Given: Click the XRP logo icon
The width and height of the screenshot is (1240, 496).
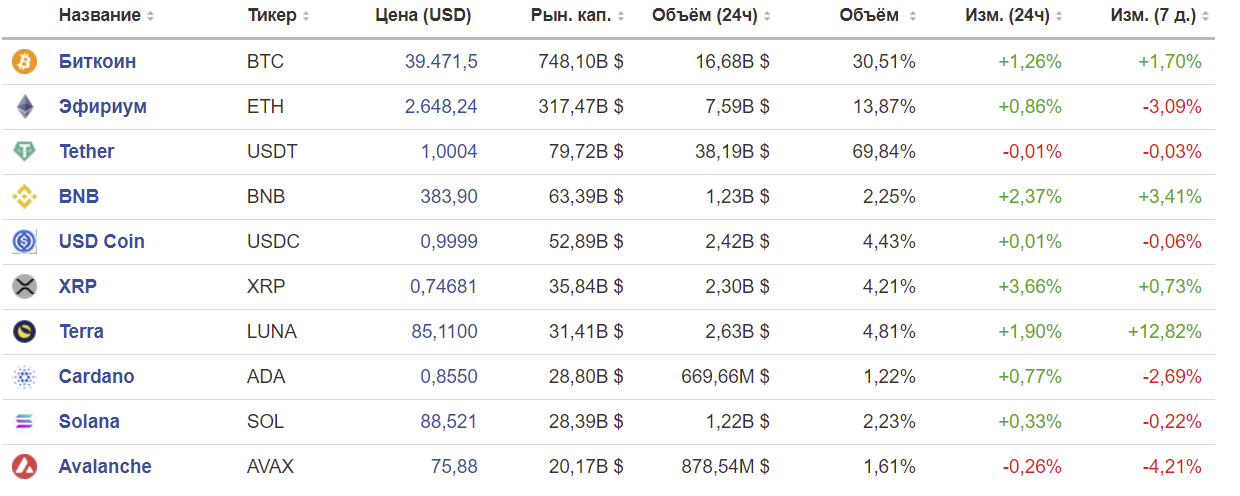Looking at the screenshot, I should (x=24, y=287).
